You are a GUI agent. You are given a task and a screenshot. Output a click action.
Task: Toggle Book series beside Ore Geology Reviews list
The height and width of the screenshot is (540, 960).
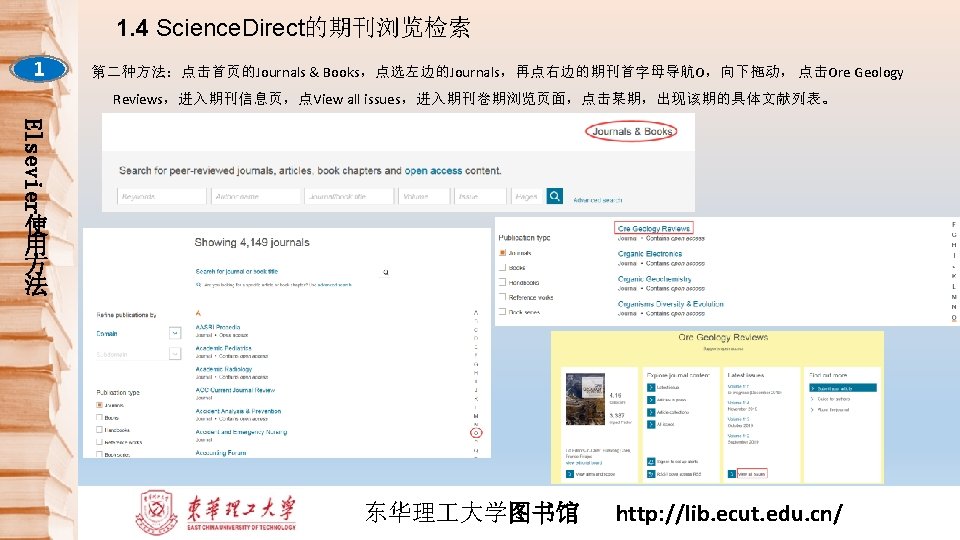coord(502,312)
